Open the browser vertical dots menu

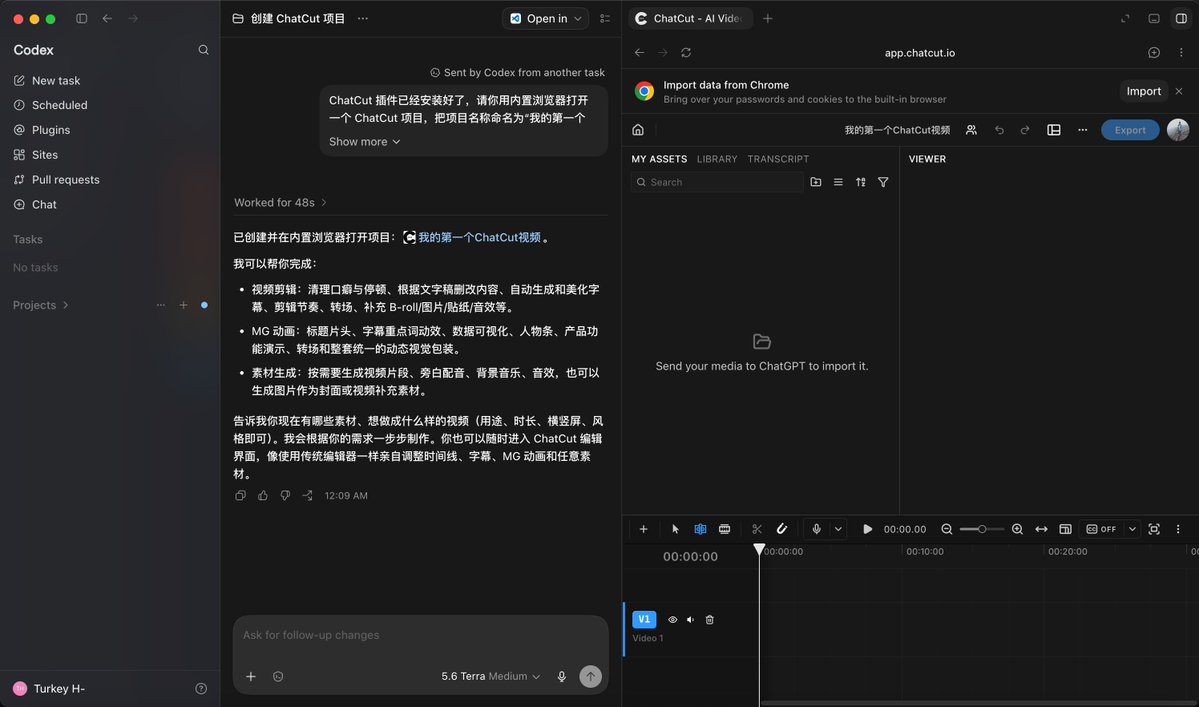point(1181,53)
